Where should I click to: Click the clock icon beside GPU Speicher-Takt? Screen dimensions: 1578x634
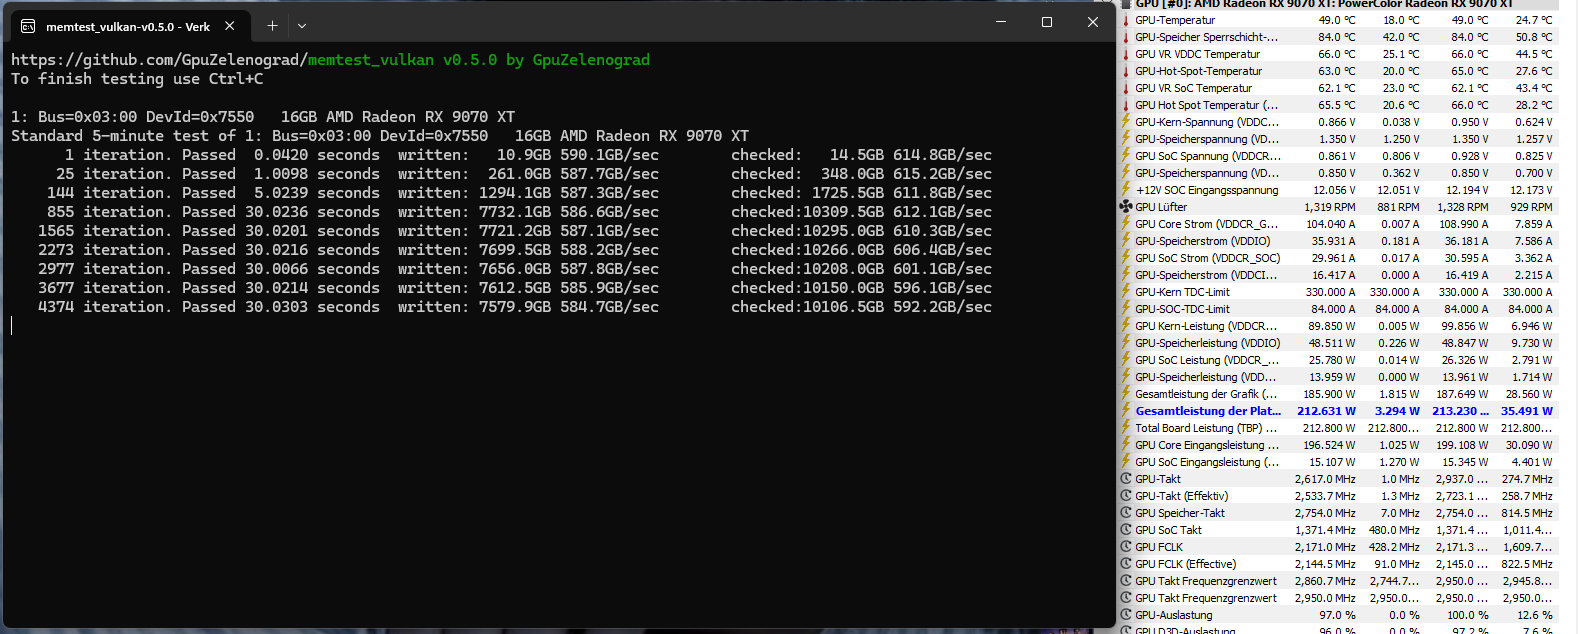(x=1126, y=513)
